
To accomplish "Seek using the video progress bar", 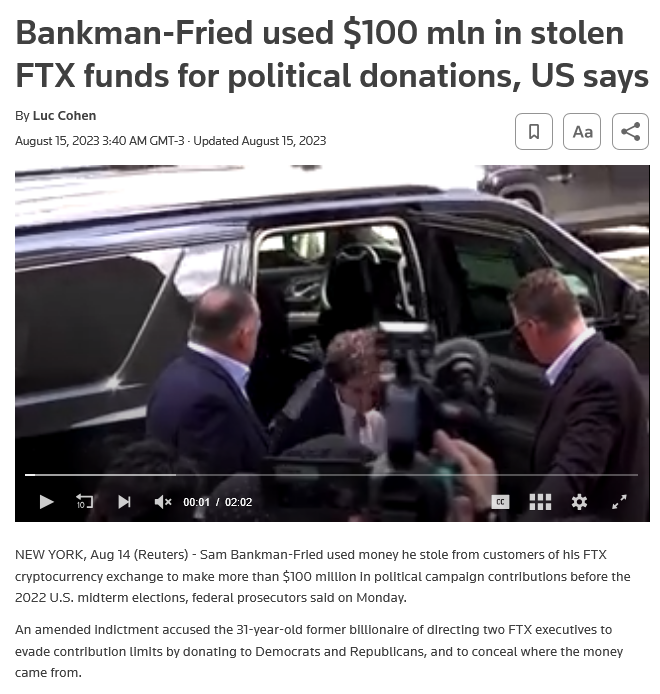I will point(331,475).
